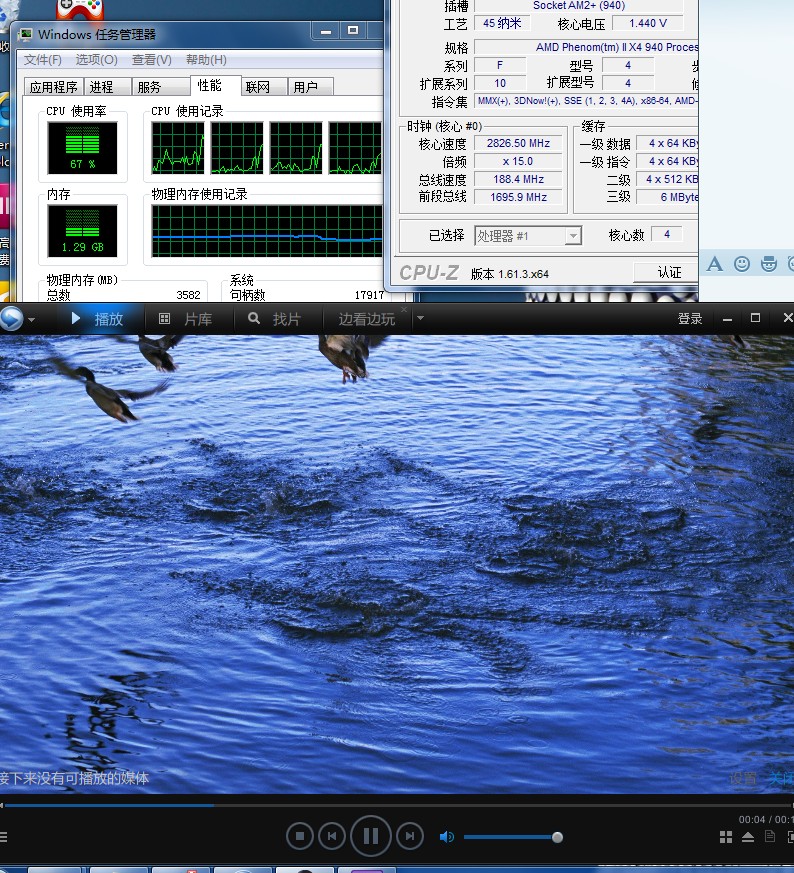Screen dimensions: 794x873
Task: Open the 文件(F) menu in Task Manager
Action: (42, 60)
